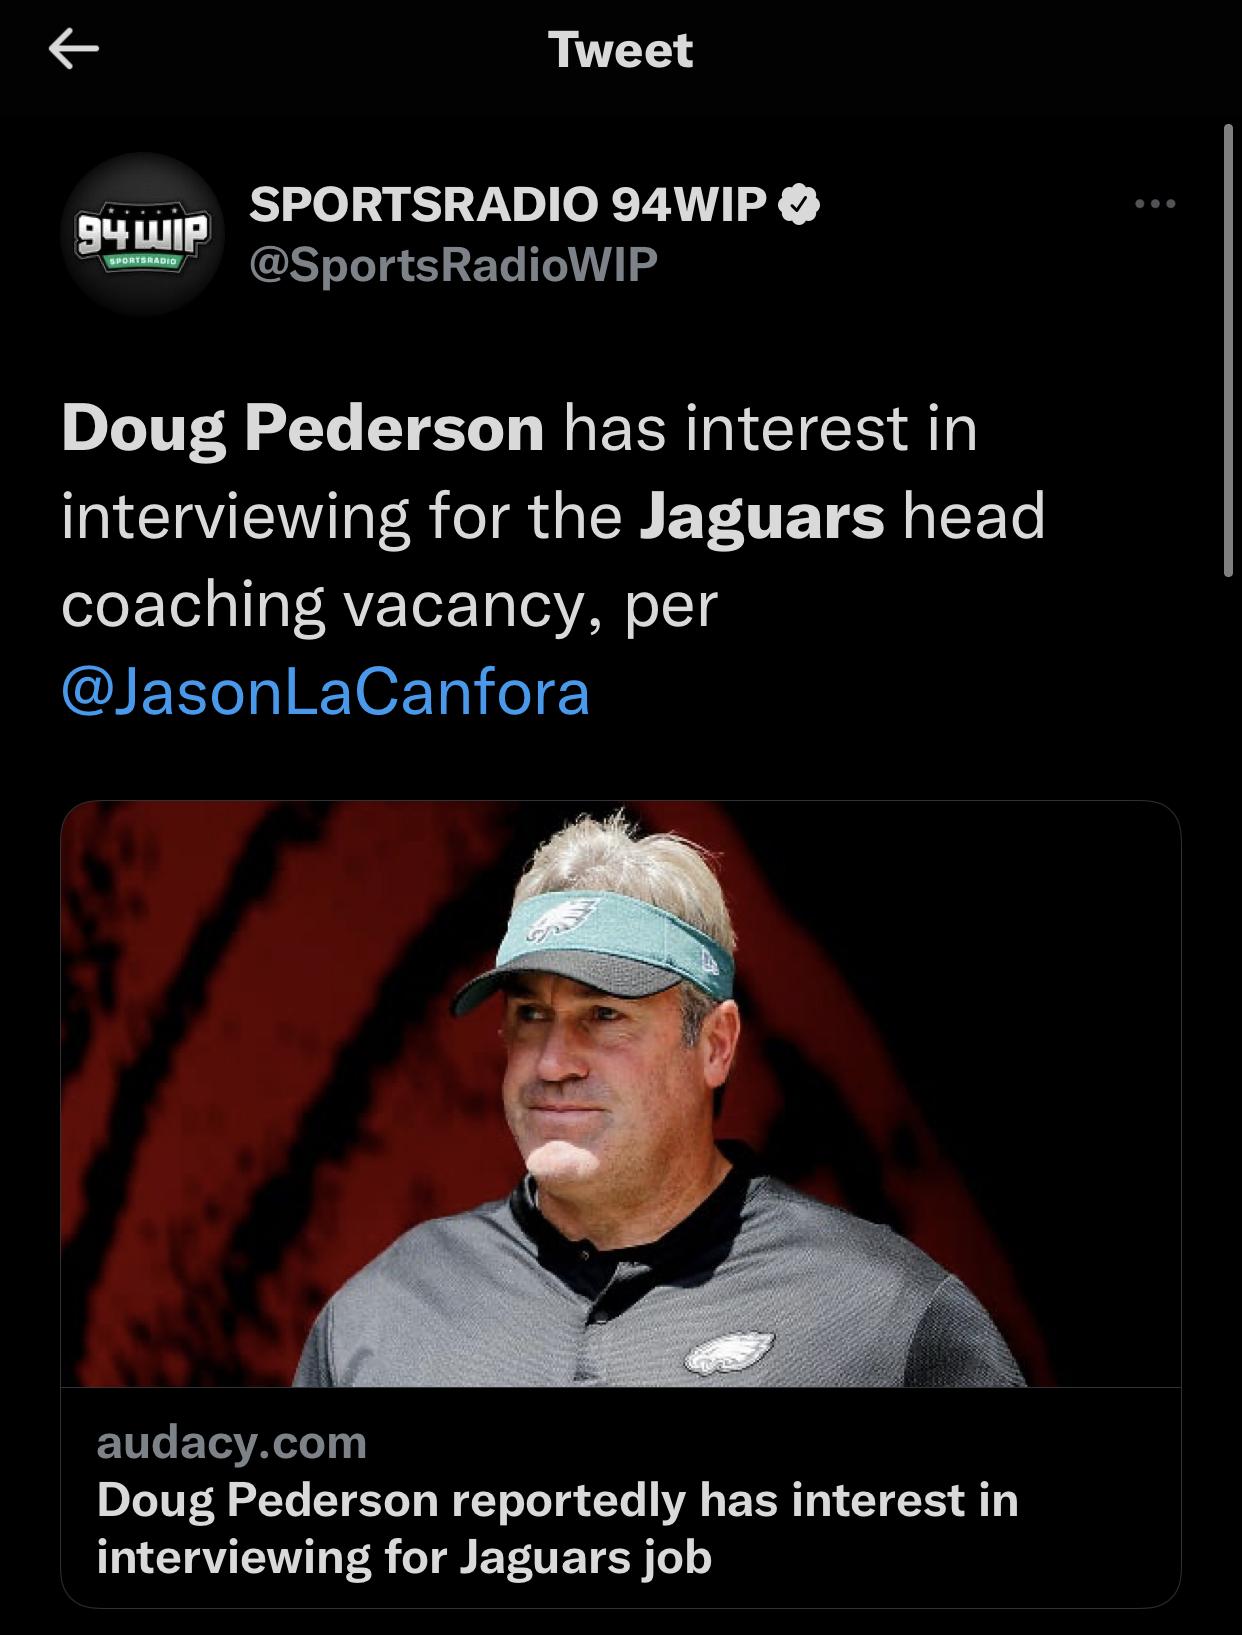Open the SPORTSRADIO 94WIP display name
The height and width of the screenshot is (1635, 1242).
pyautogui.click(x=508, y=205)
